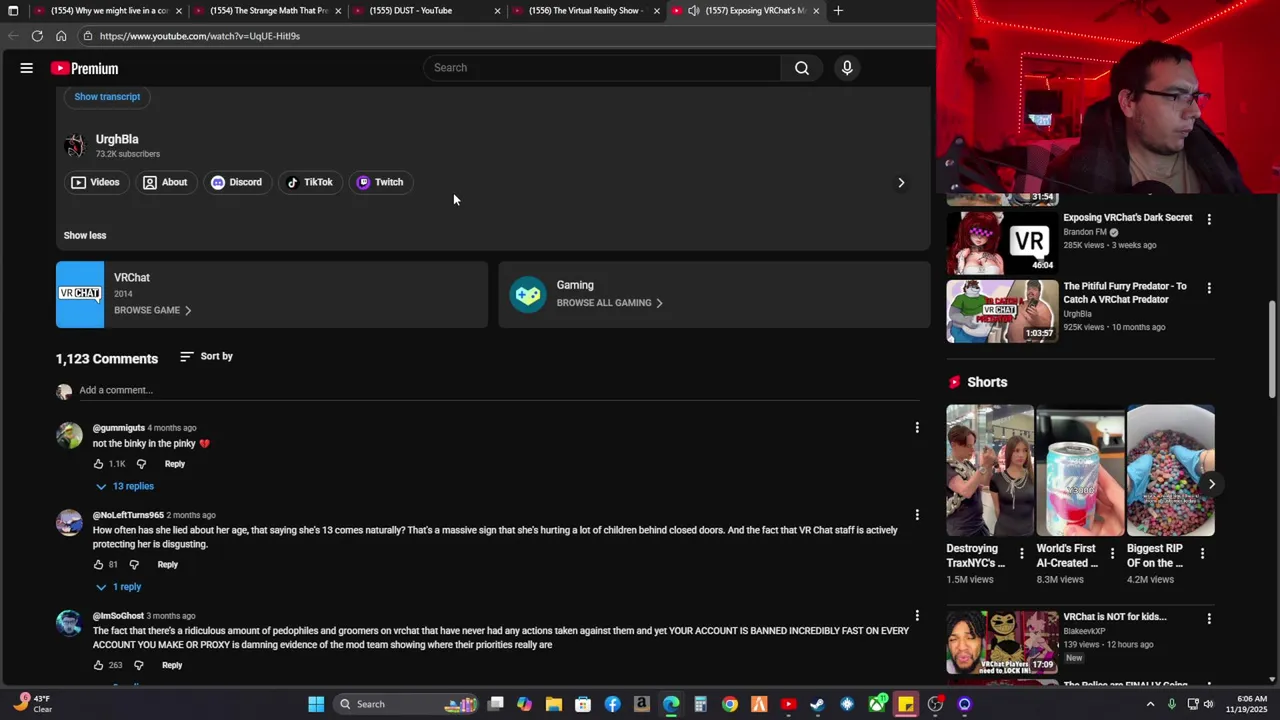Focus the YouTube search box
Viewport: 1280px width, 720px height.
click(x=603, y=68)
